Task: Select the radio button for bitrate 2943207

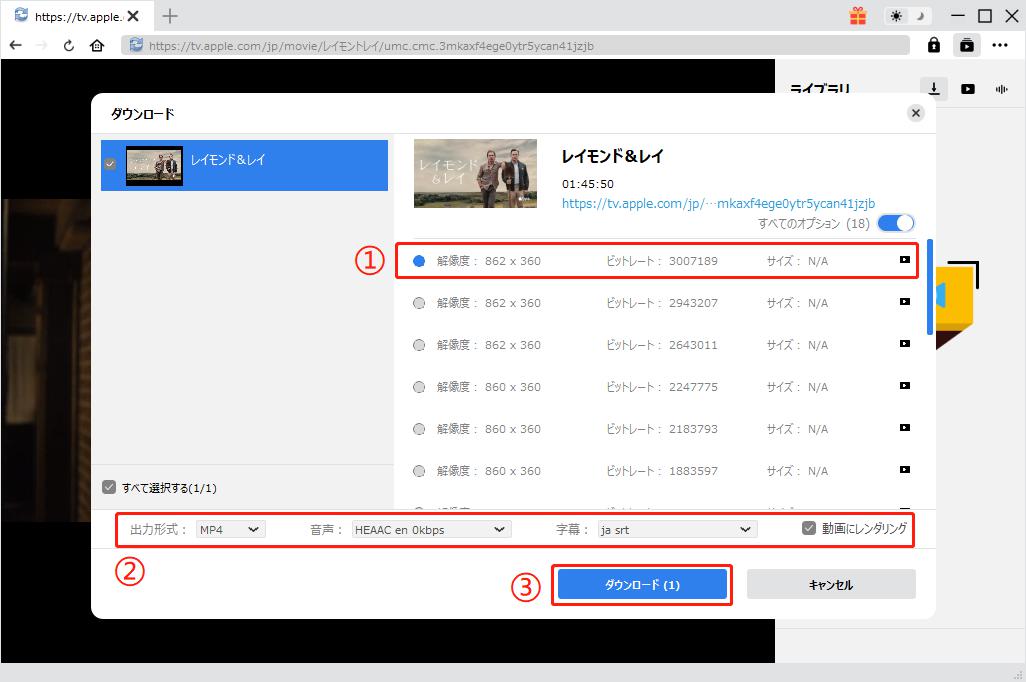Action: click(x=419, y=303)
